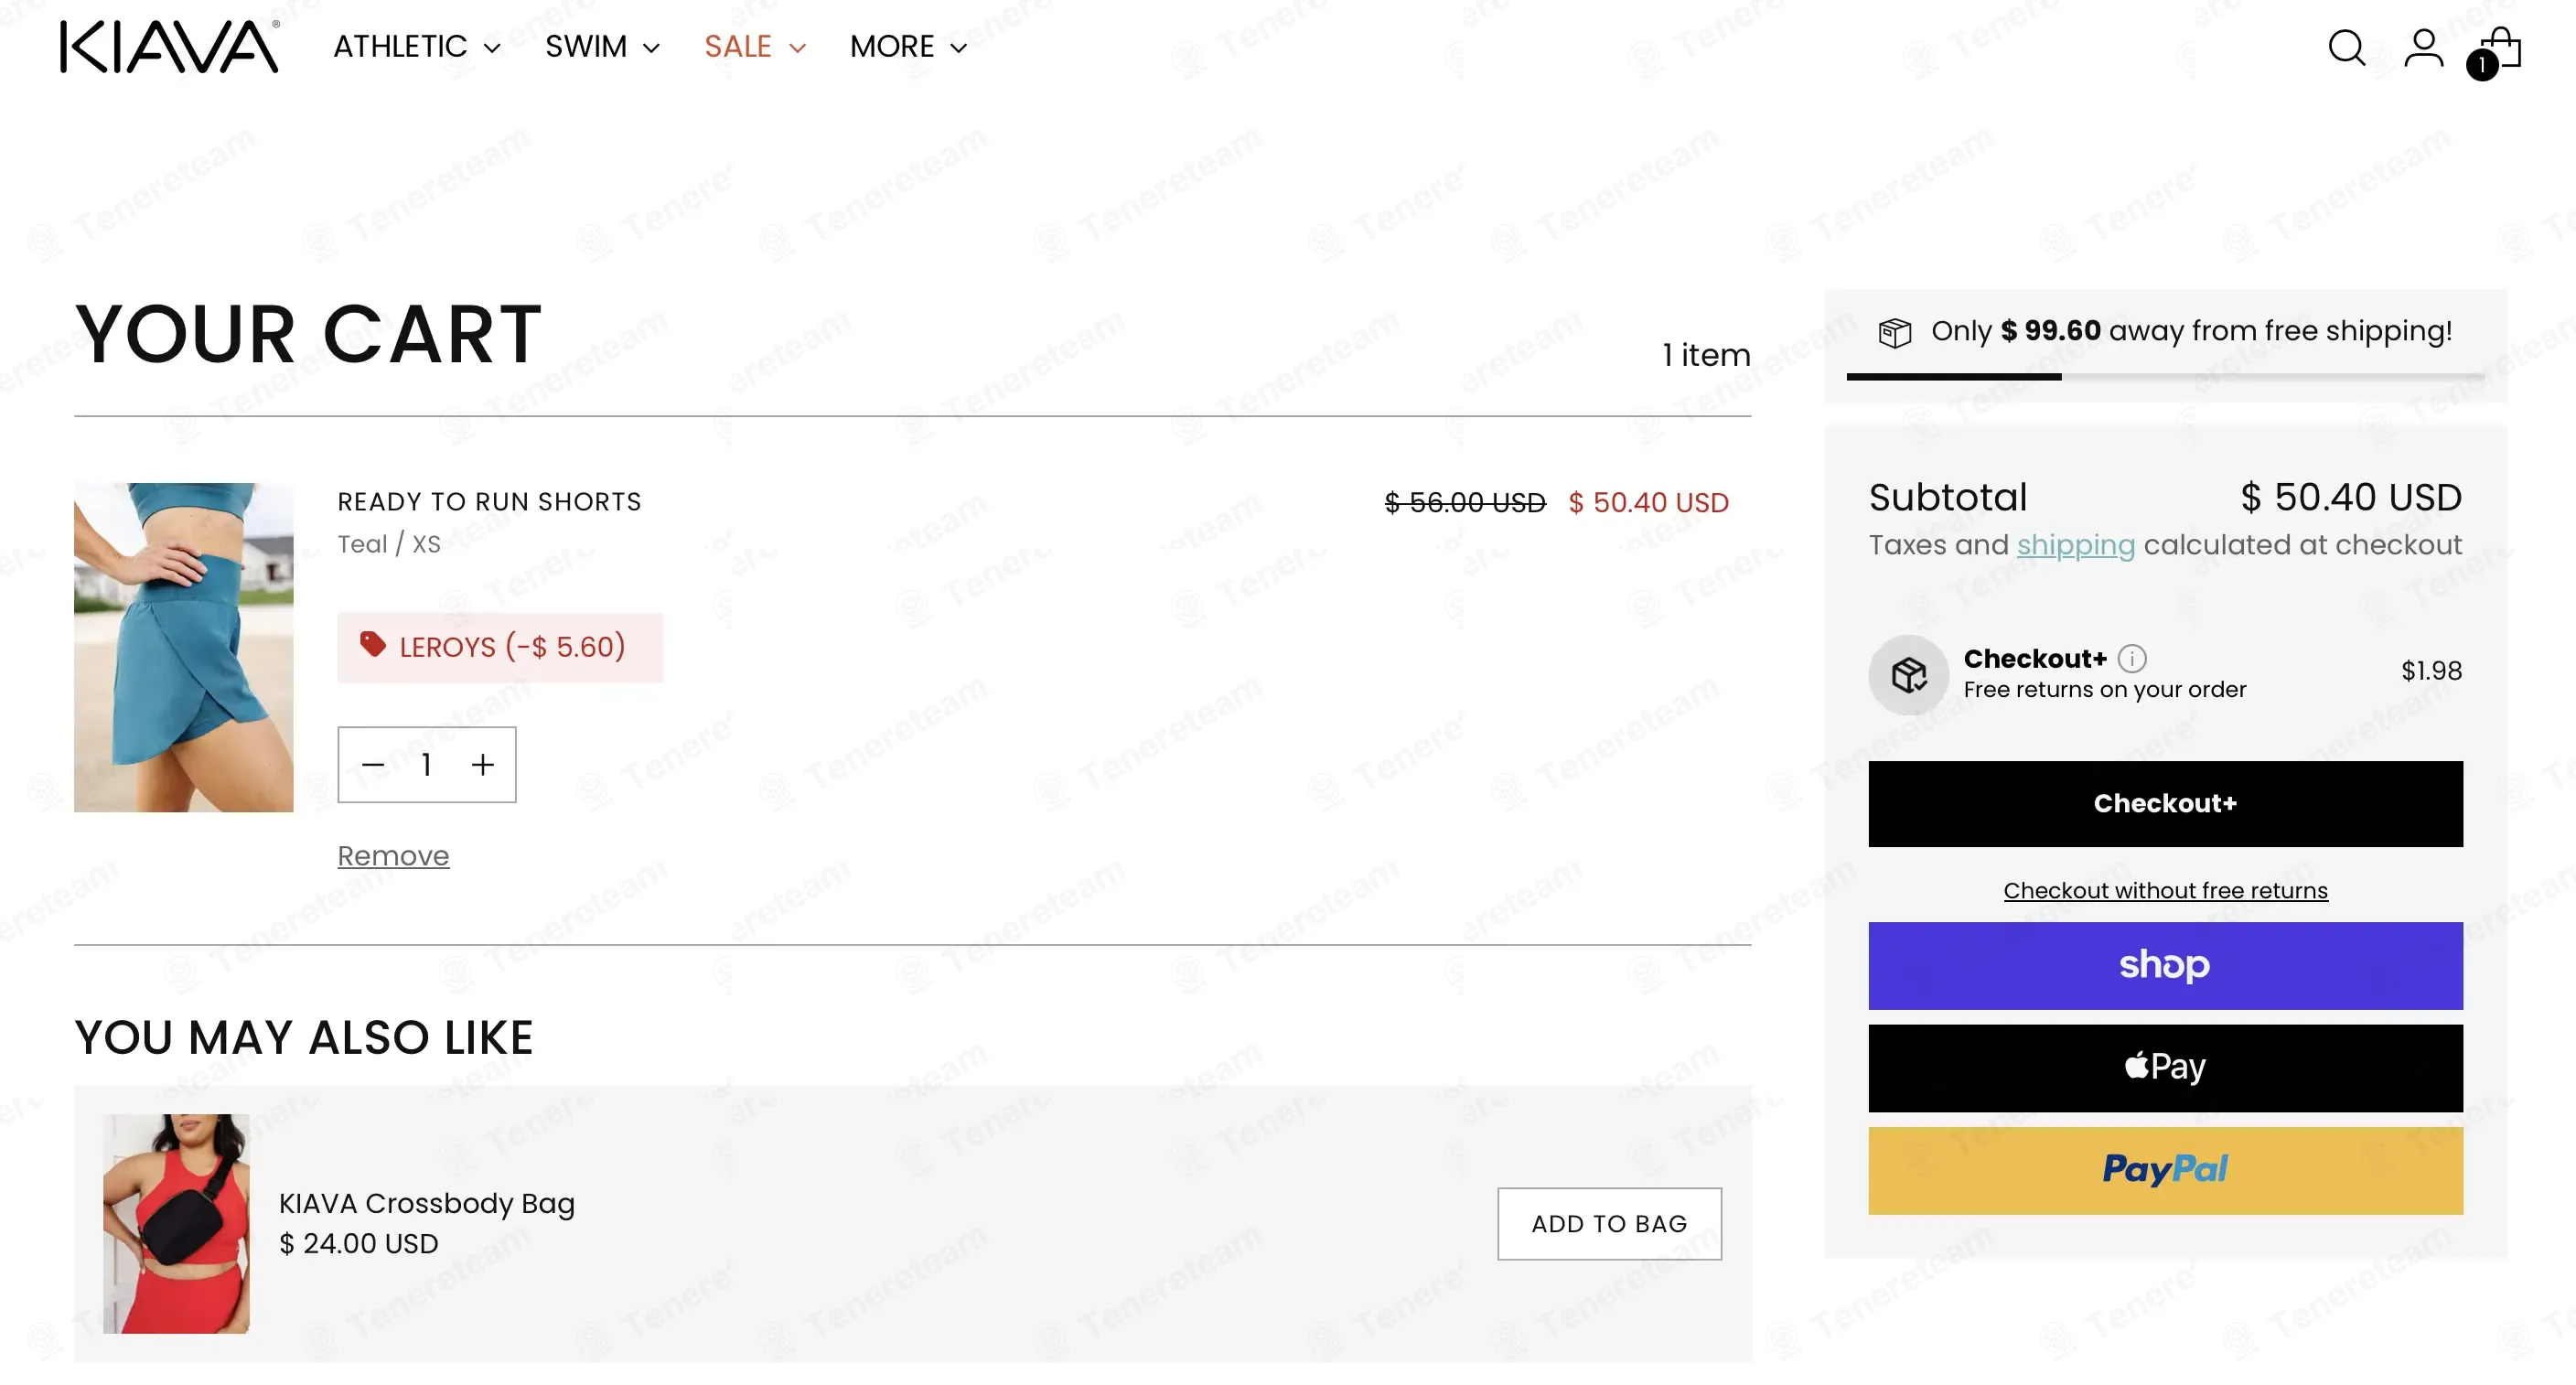Open the KIAVA Crossbody Bag thumbnail
2576x1385 pixels.
pos(176,1223)
